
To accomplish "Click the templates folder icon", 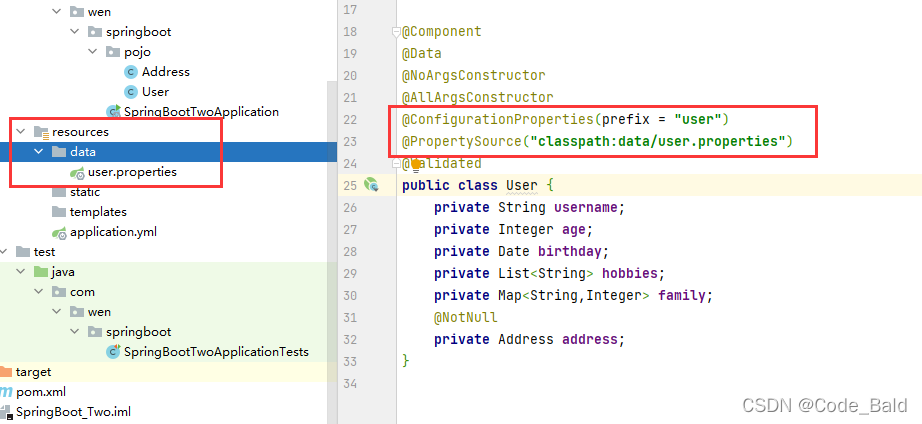I will coord(59,212).
